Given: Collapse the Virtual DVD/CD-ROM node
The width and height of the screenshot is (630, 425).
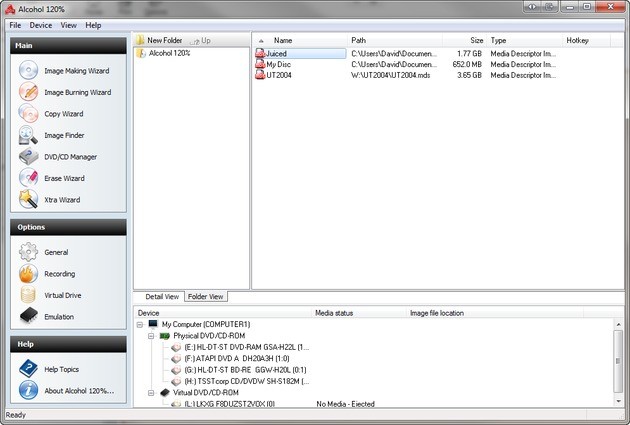Looking at the screenshot, I should 151,393.
